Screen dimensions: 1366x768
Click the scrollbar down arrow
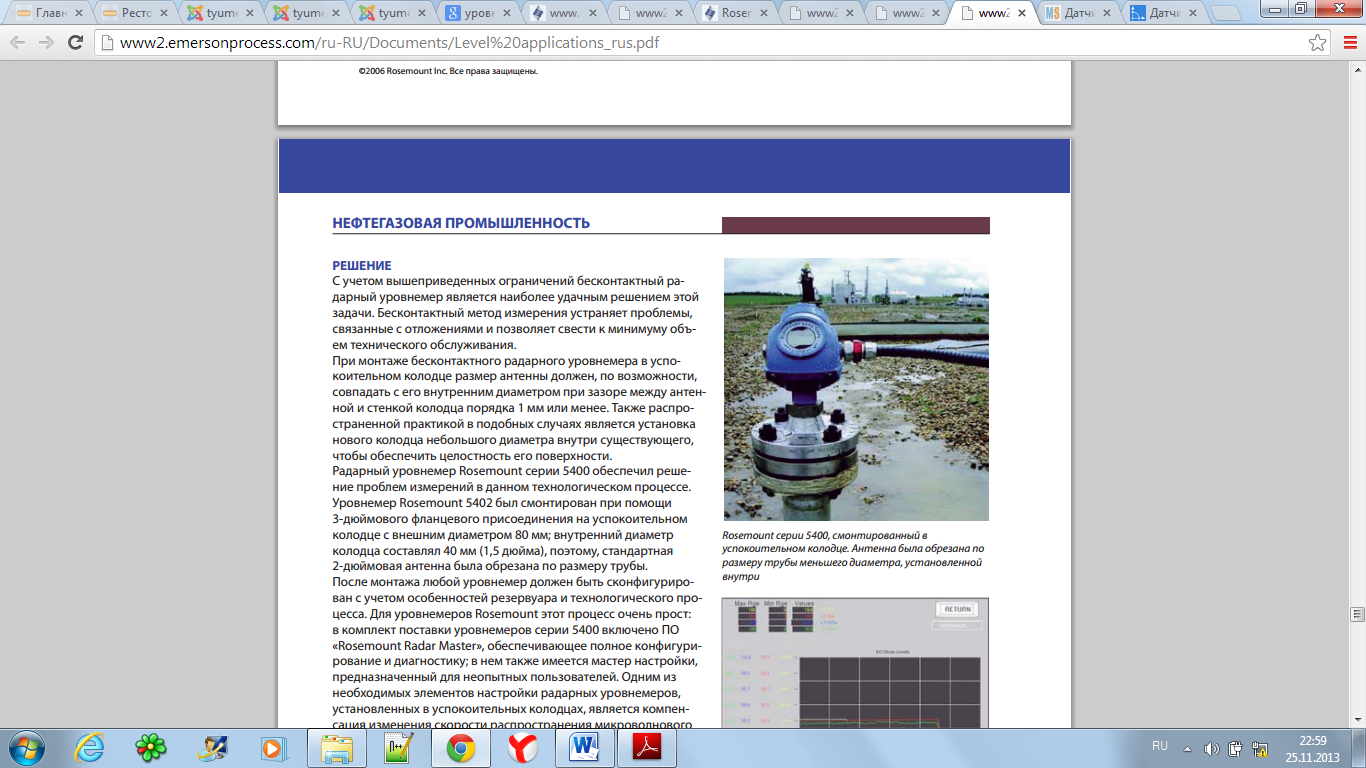[x=1357, y=720]
